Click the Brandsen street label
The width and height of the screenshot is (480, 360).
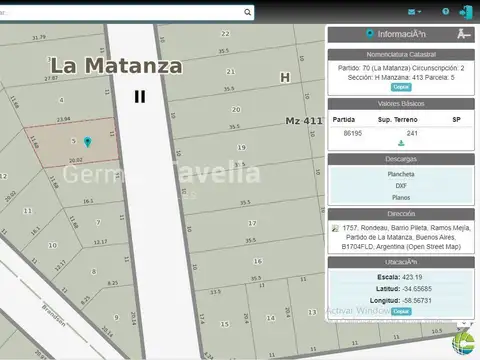click(x=54, y=315)
